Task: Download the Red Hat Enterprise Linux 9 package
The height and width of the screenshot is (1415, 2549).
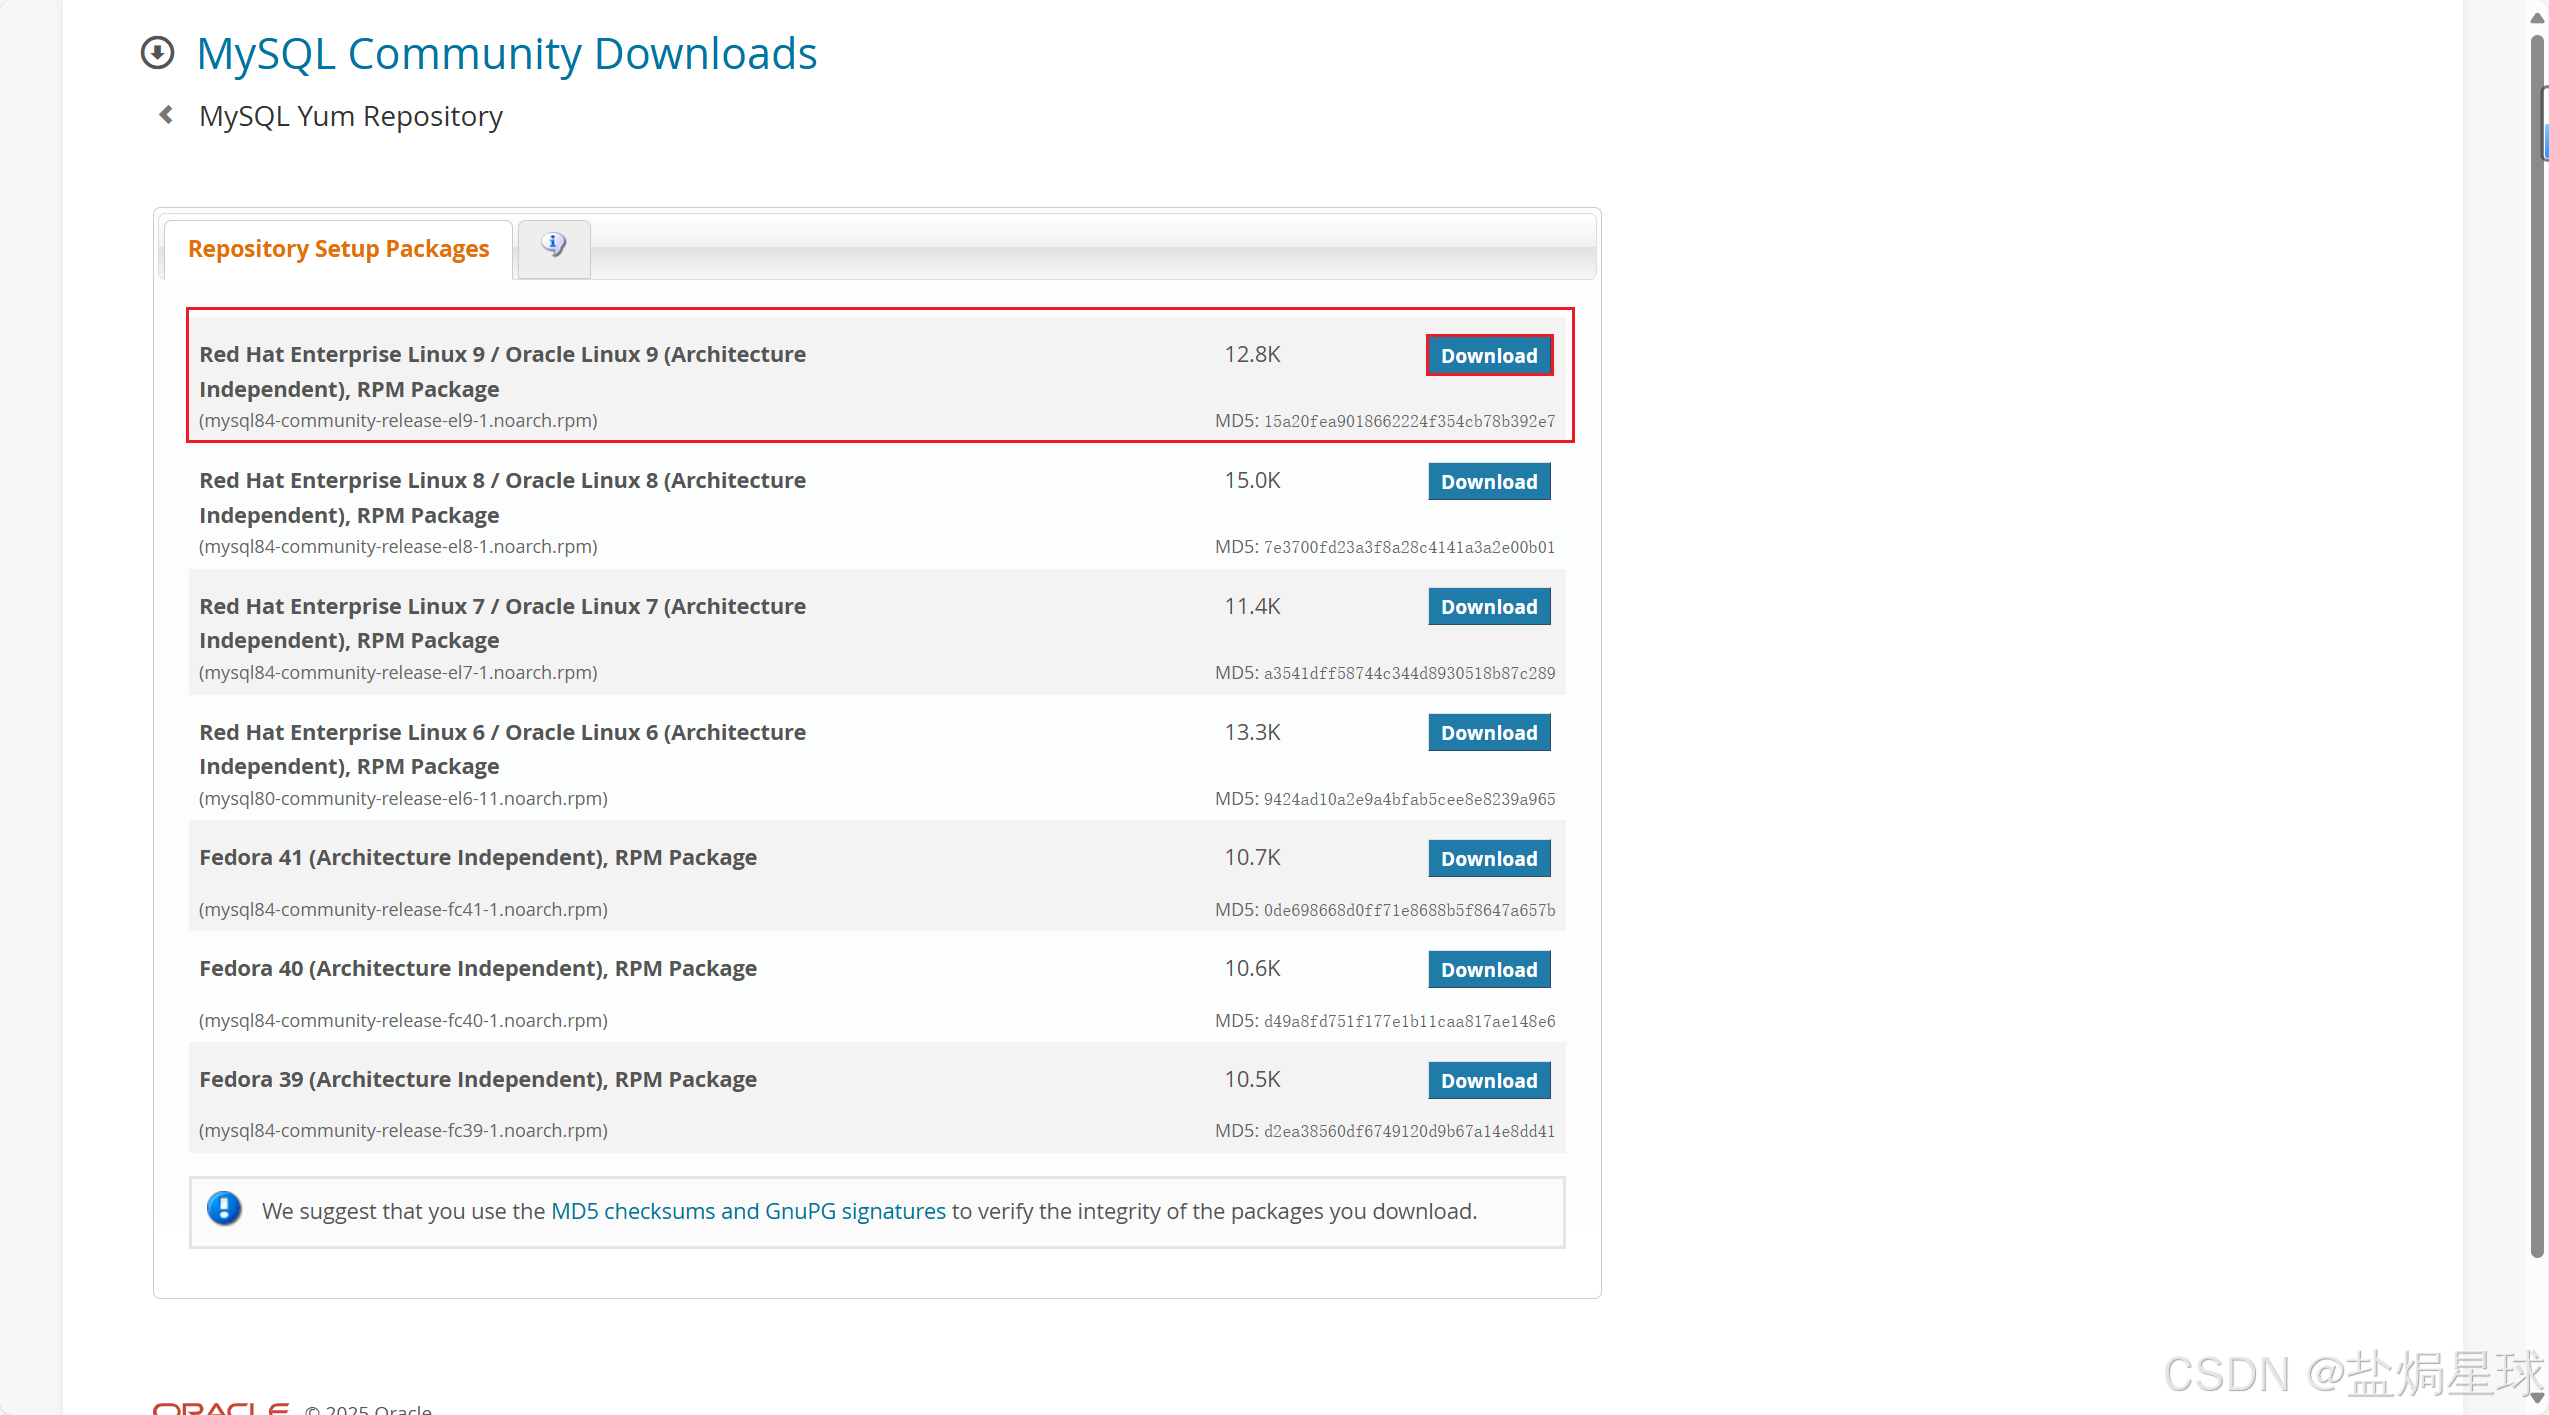Action: coord(1489,356)
